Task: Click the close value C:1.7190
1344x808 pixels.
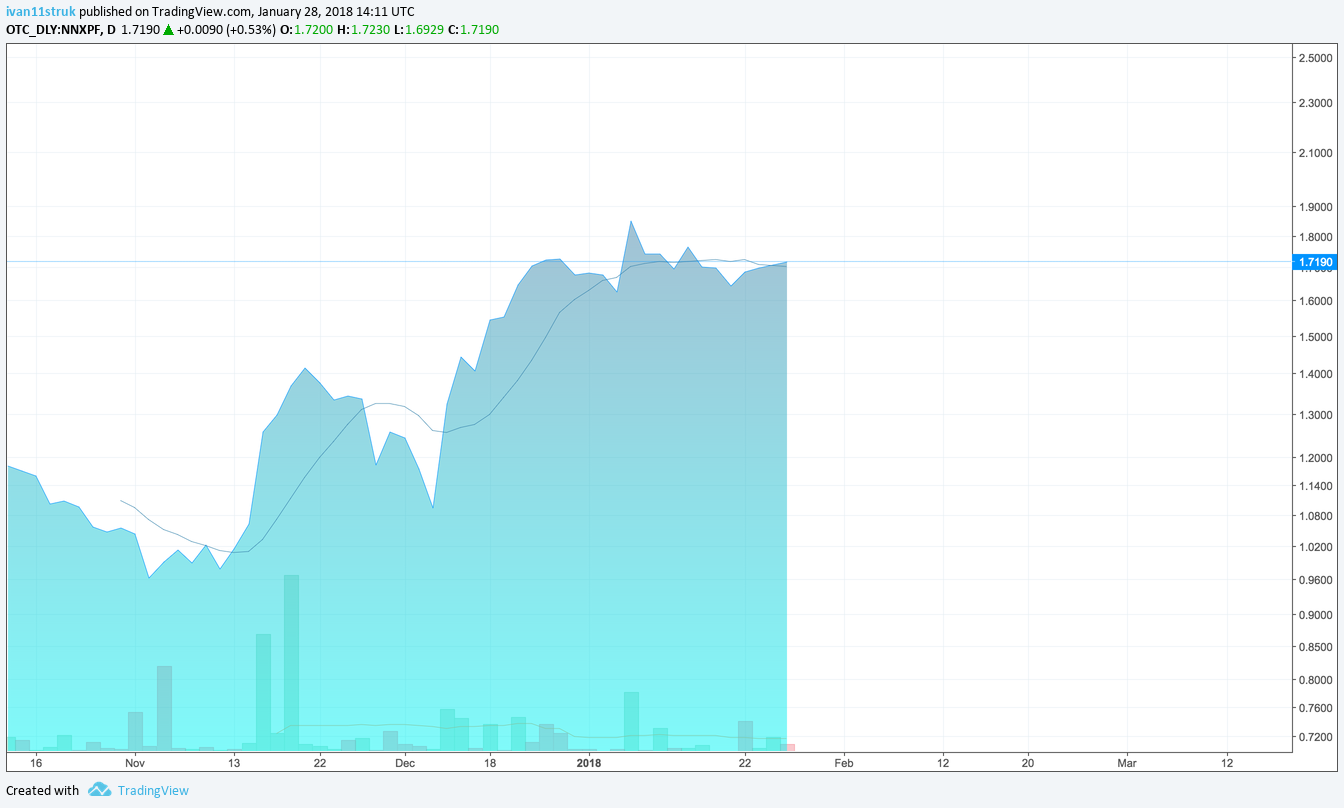Action: click(x=472, y=29)
